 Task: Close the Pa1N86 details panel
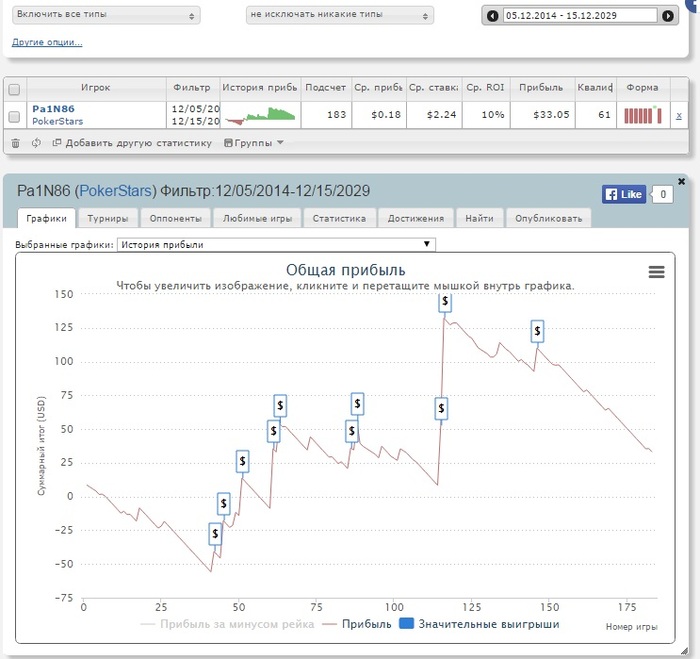pyautogui.click(x=681, y=181)
